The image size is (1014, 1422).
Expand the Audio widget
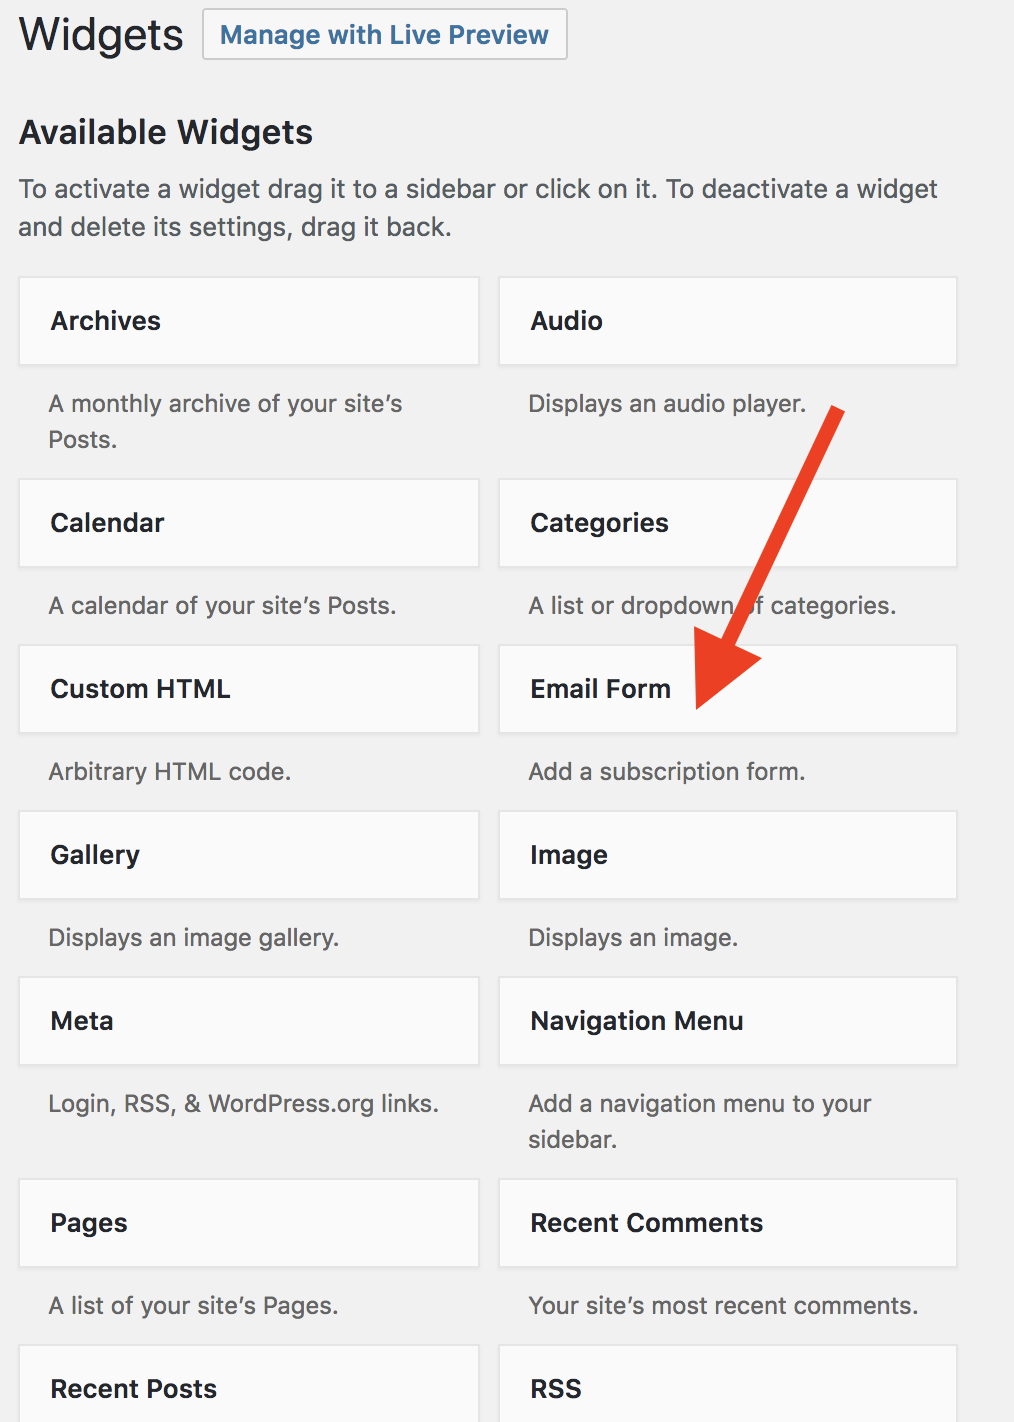click(x=727, y=320)
